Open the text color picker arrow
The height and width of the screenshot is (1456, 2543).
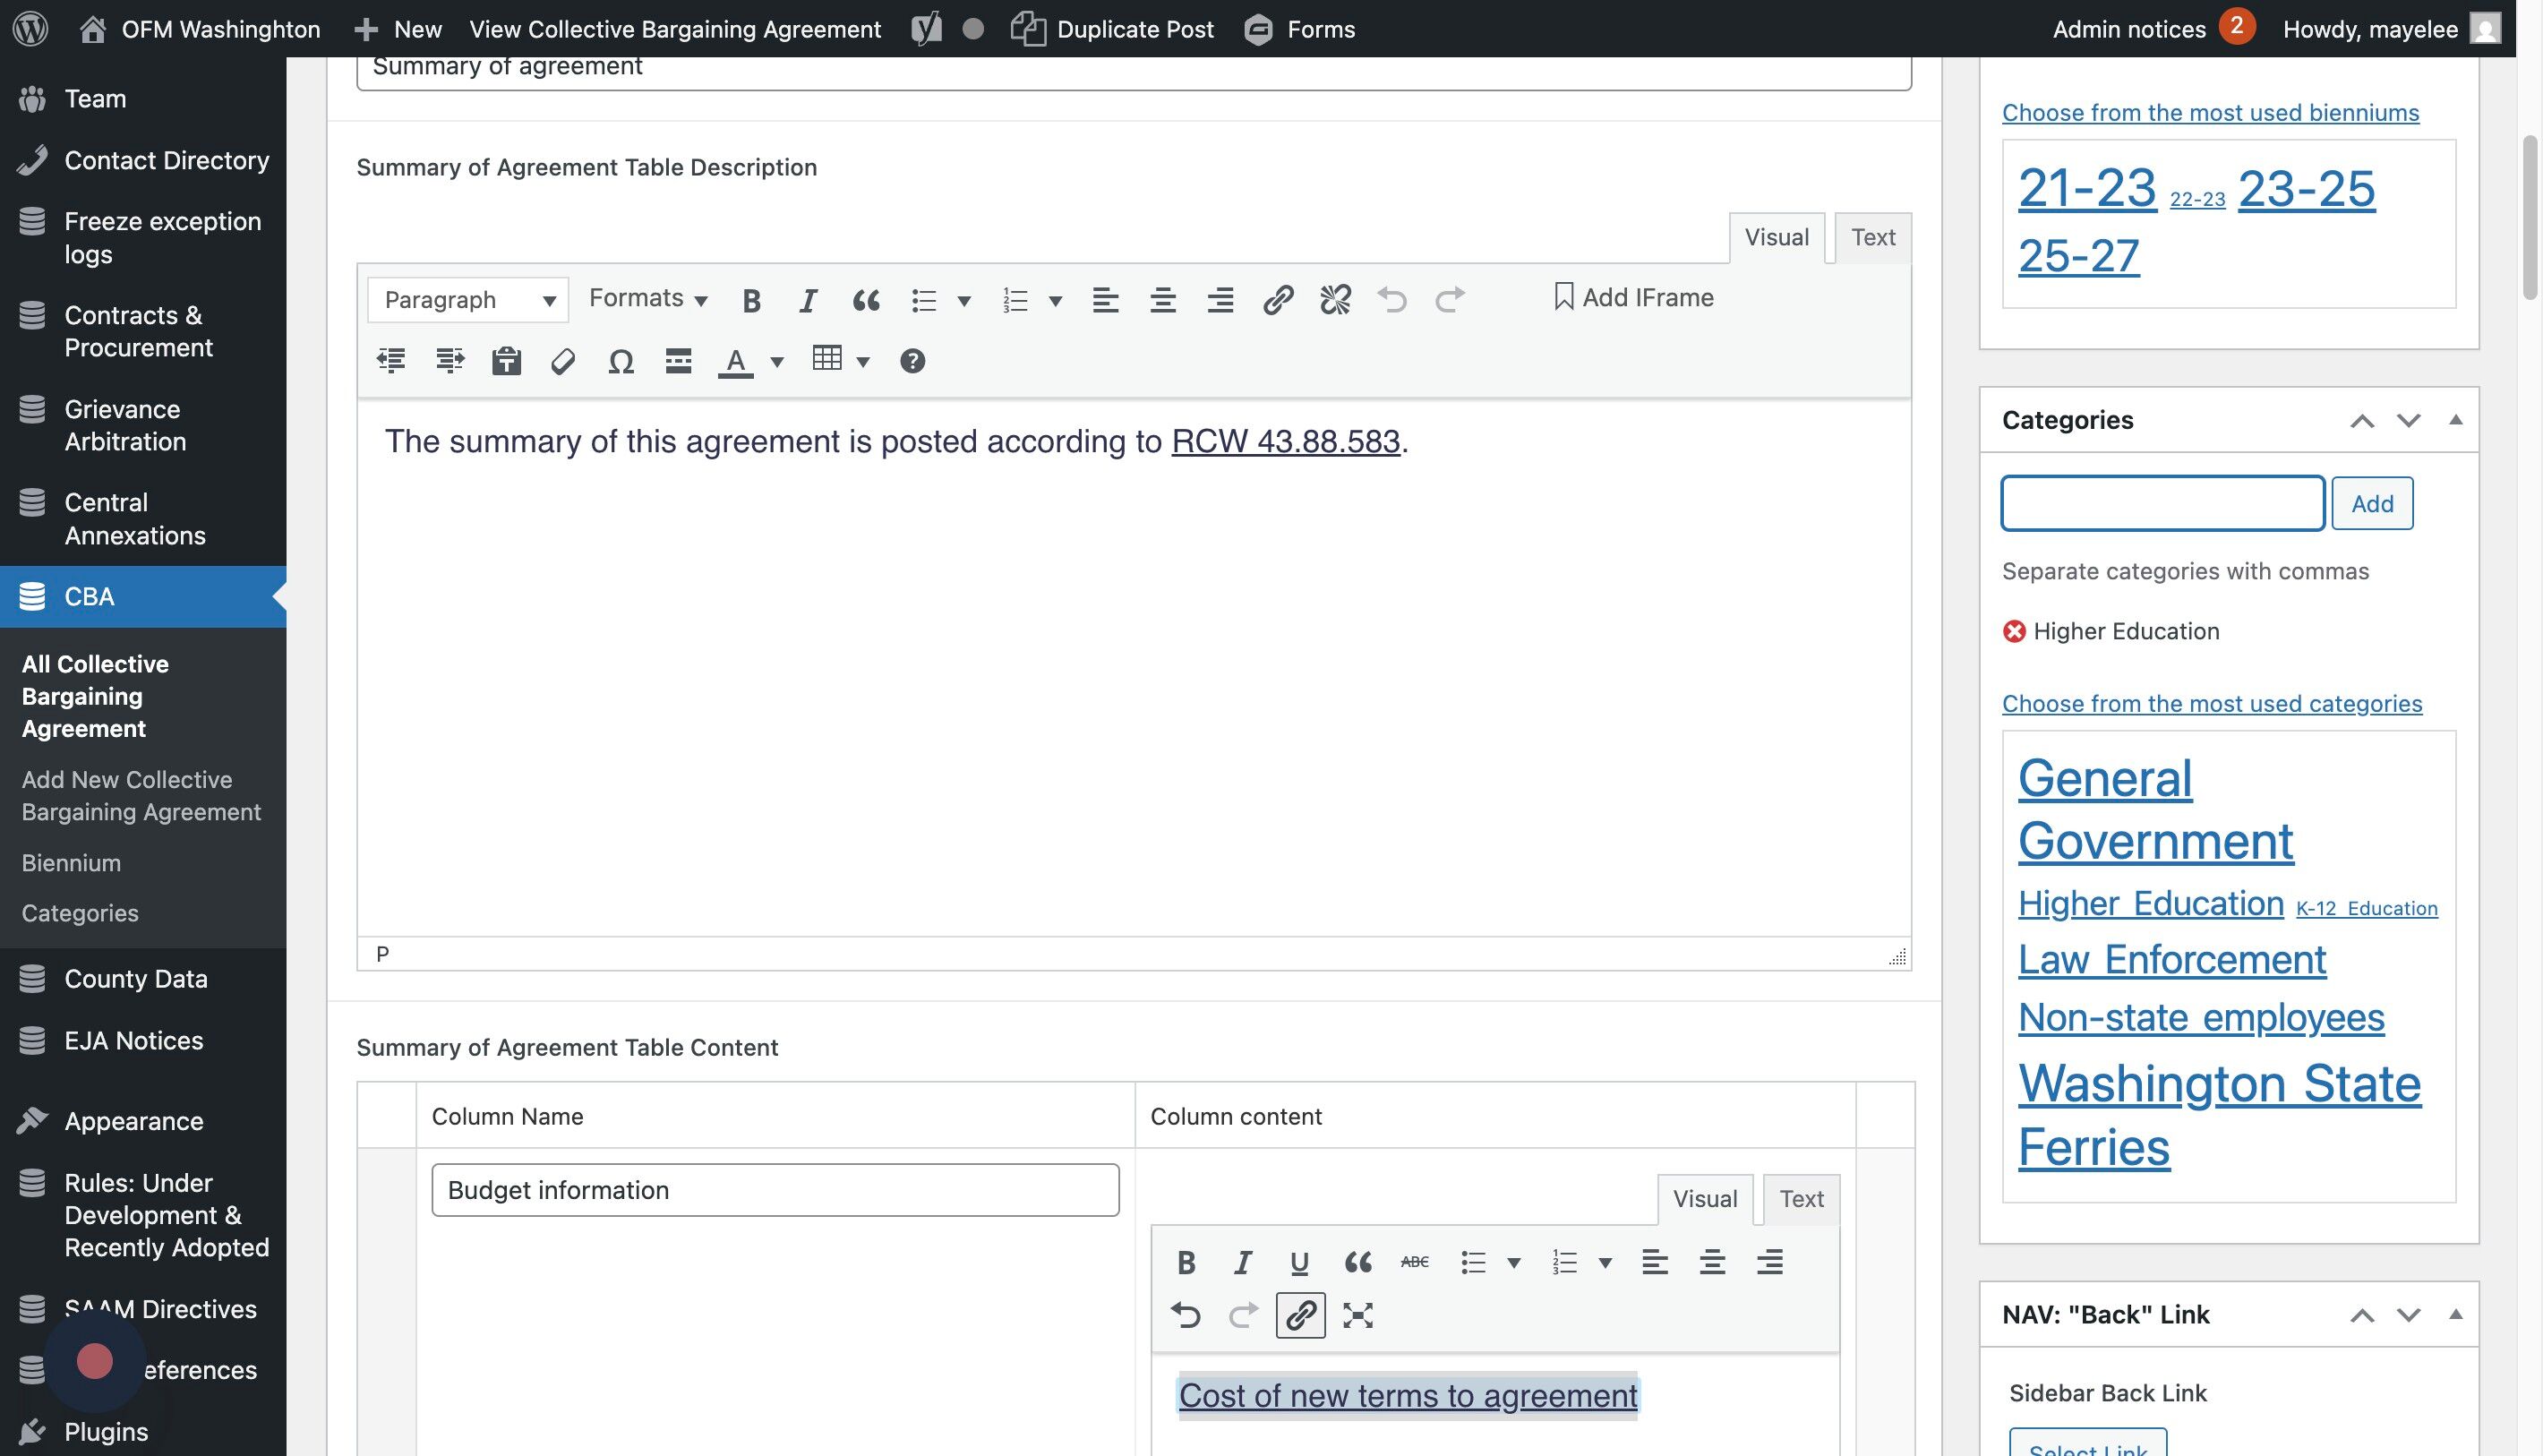(777, 361)
